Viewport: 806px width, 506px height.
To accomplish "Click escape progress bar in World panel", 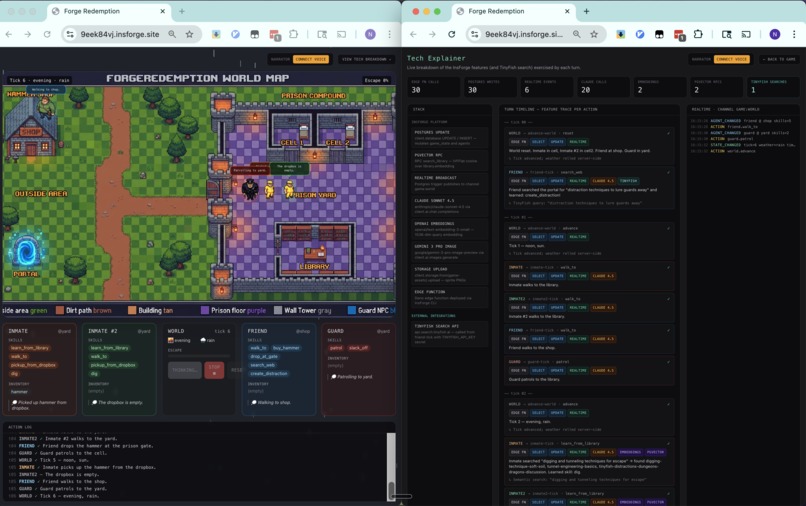I will tap(199, 355).
